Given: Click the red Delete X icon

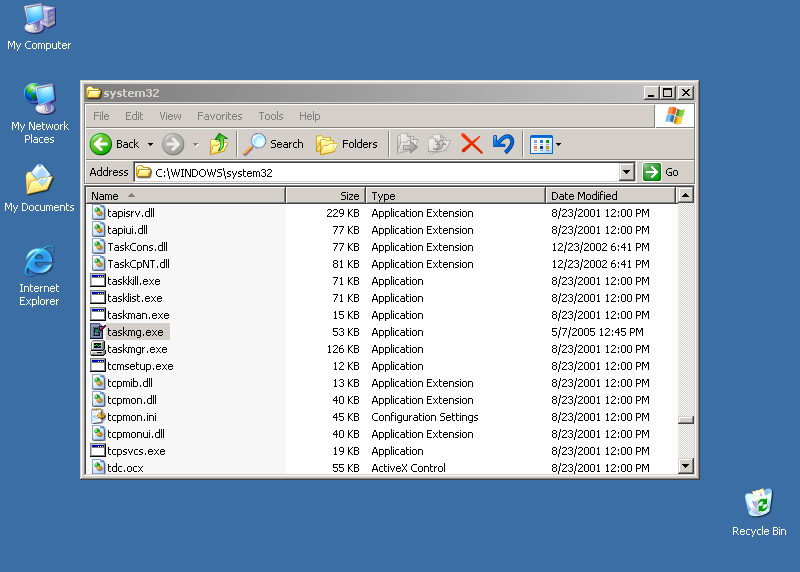Looking at the screenshot, I should pyautogui.click(x=471, y=144).
